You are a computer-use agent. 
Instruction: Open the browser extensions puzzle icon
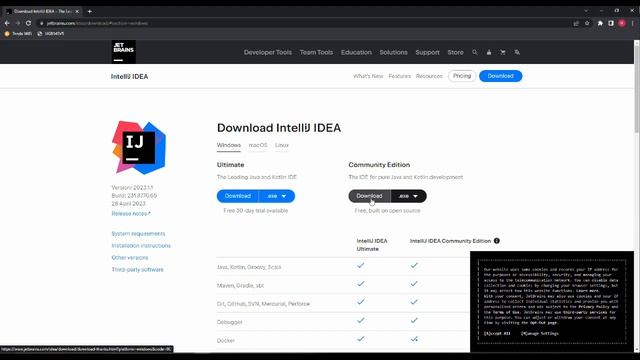[600, 23]
